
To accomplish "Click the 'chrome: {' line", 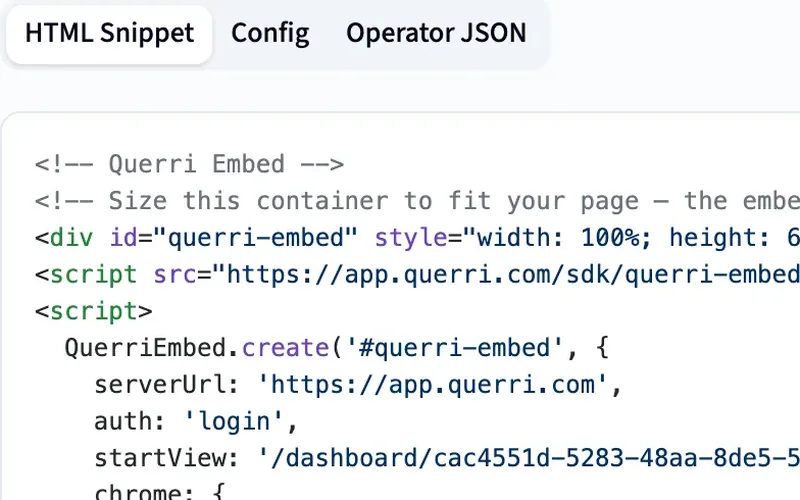I will coord(159,491).
